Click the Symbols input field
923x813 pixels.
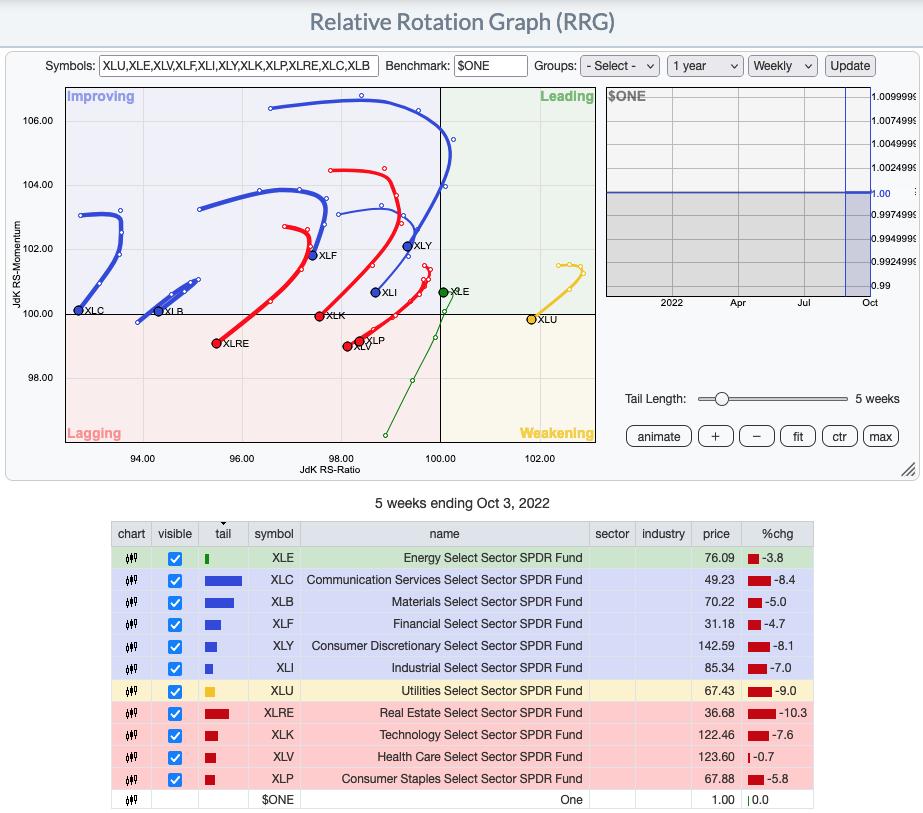coord(238,66)
